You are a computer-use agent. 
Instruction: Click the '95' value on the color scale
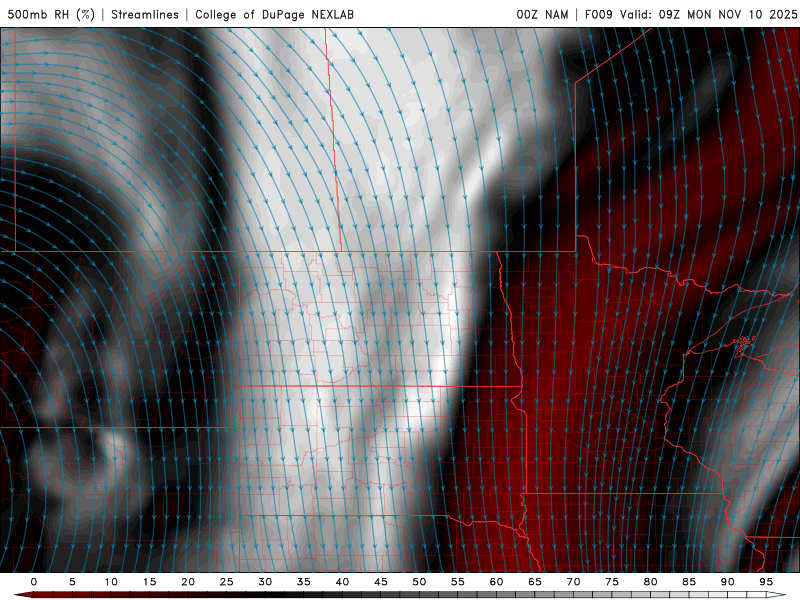coord(766,582)
